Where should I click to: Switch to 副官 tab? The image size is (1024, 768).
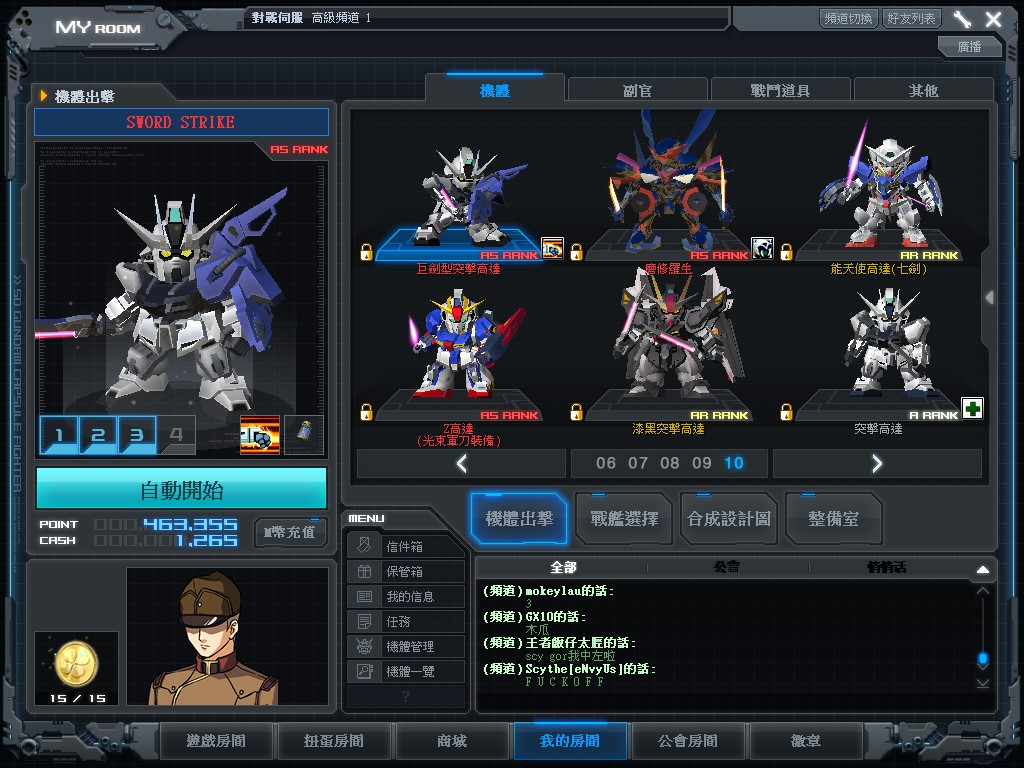pos(637,90)
